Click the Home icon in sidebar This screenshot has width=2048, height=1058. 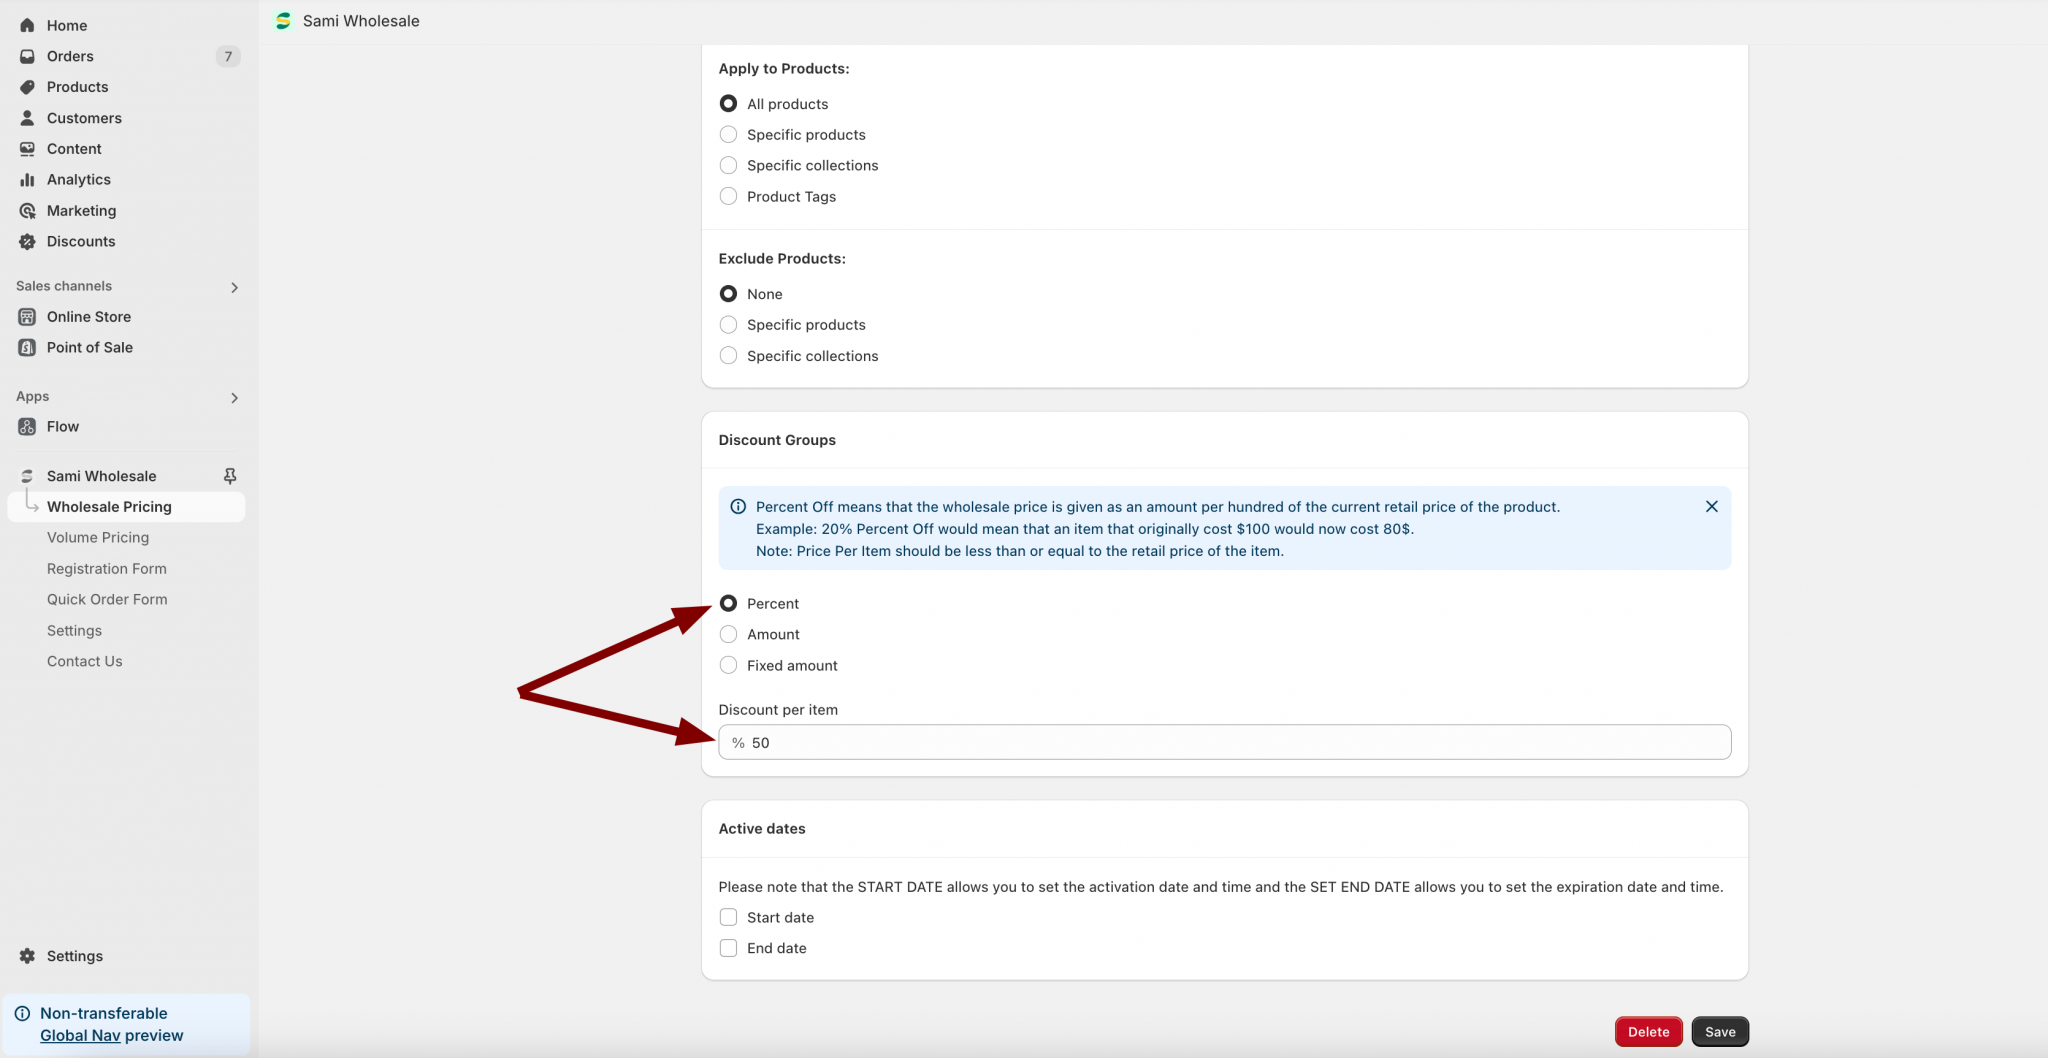tap(27, 25)
